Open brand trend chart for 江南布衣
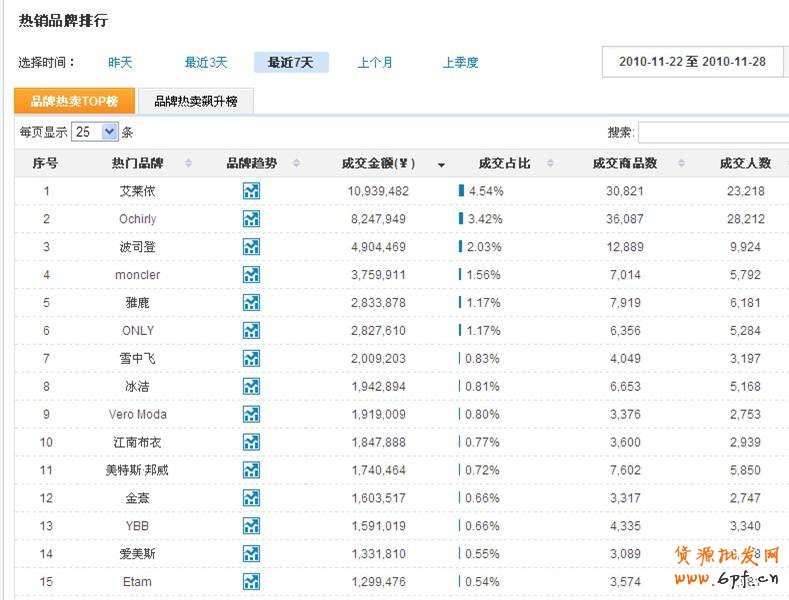This screenshot has height=600, width=789. pos(251,442)
